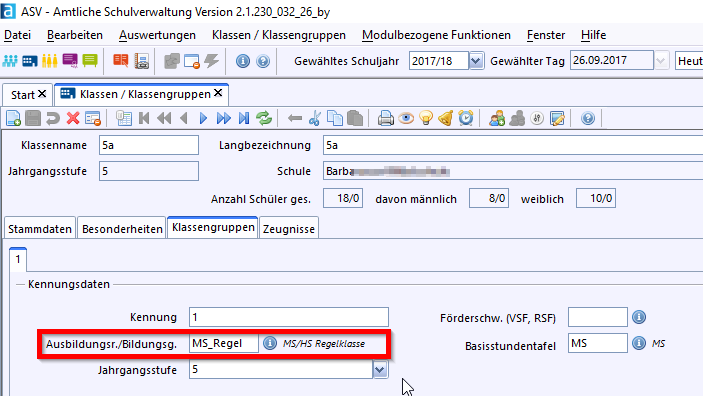Image resolution: width=703 pixels, height=396 pixels.
Task: Click the form with red minus icon
Action: click(93, 118)
